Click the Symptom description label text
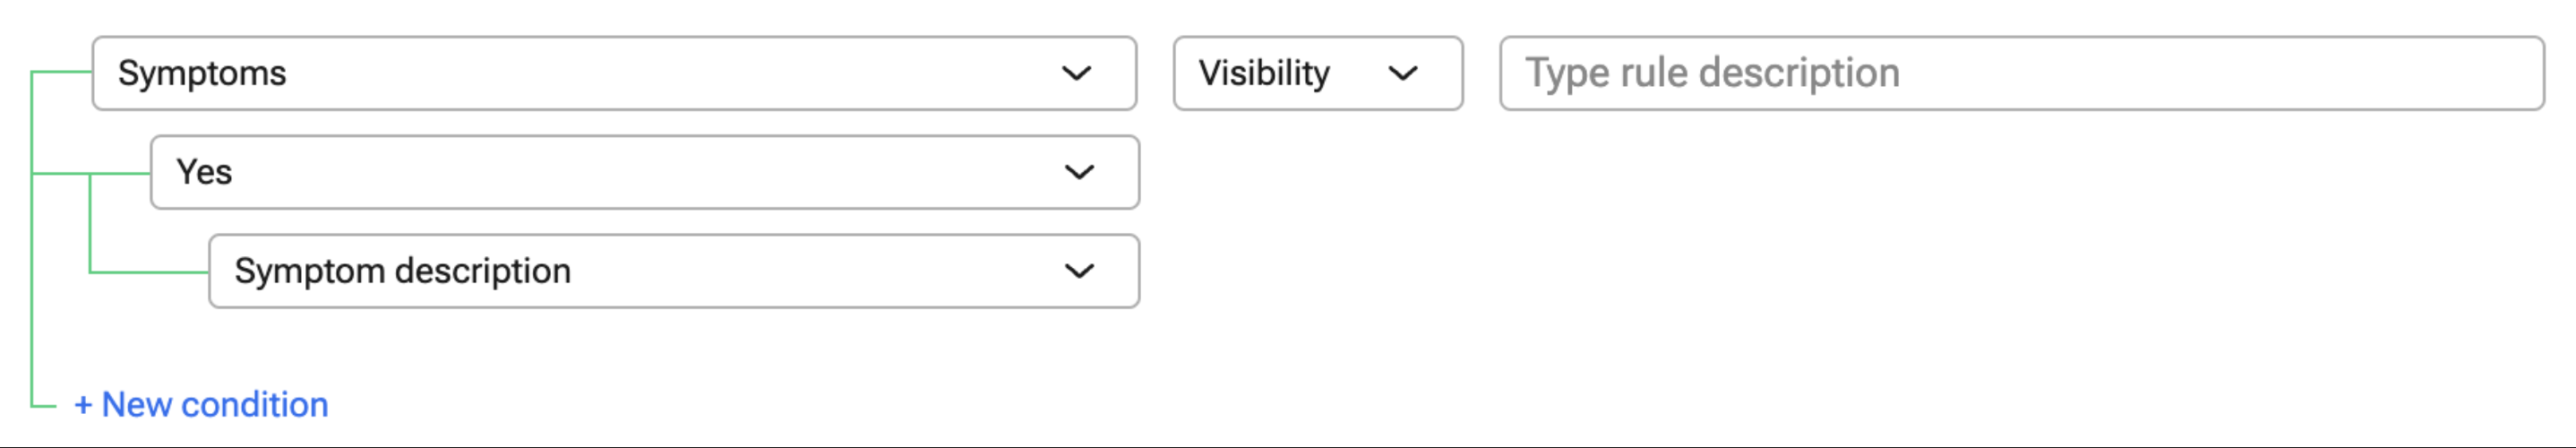 pyautogui.click(x=402, y=271)
